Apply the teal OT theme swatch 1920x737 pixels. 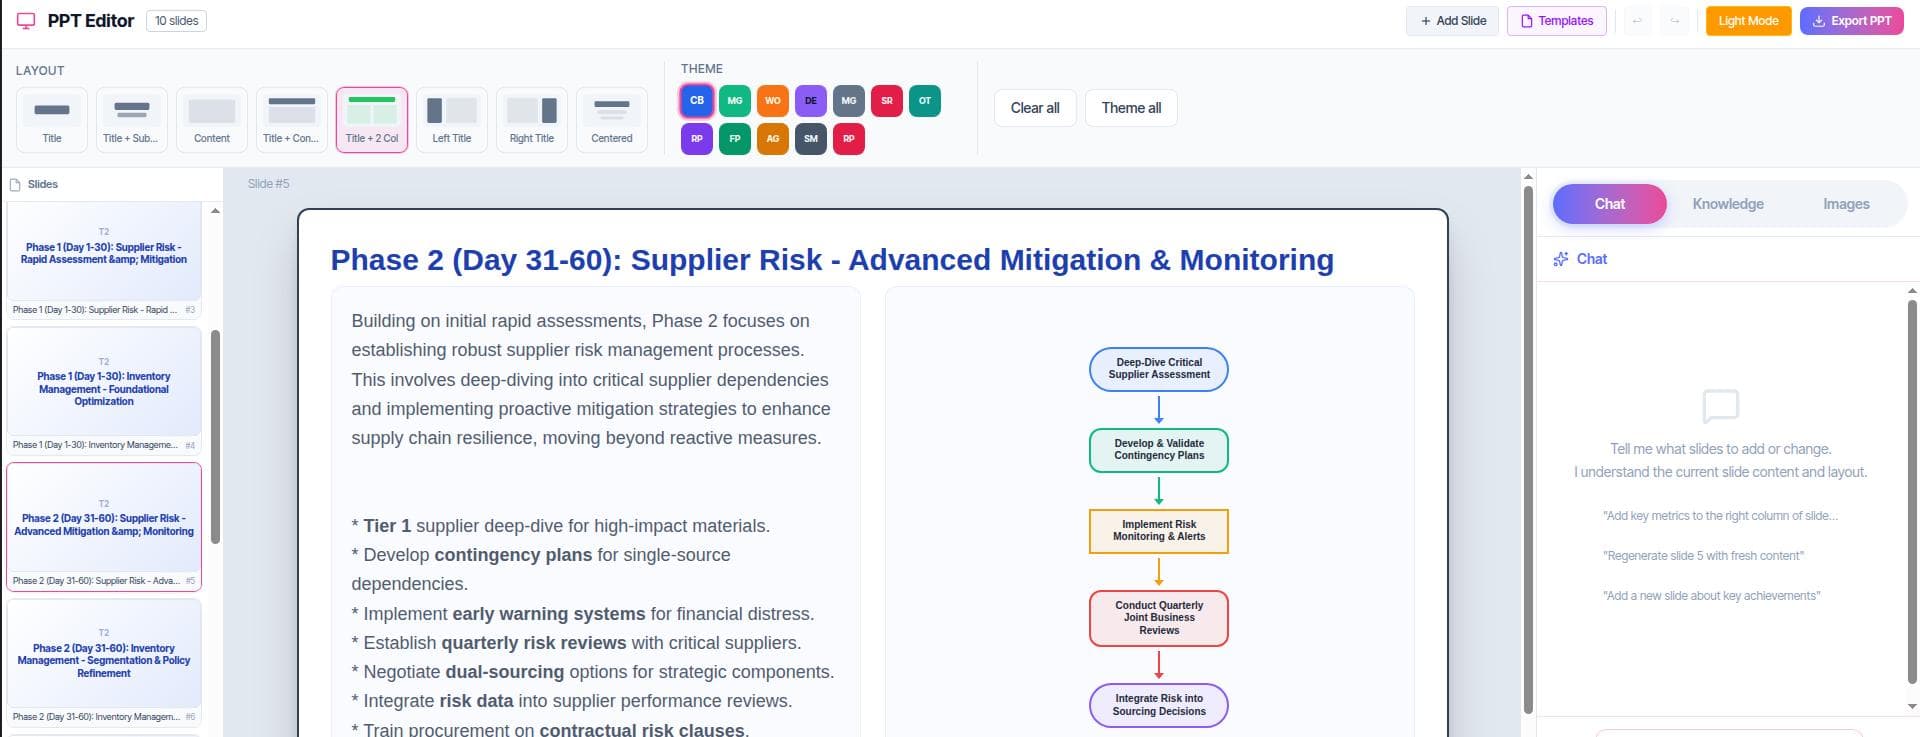tap(925, 100)
